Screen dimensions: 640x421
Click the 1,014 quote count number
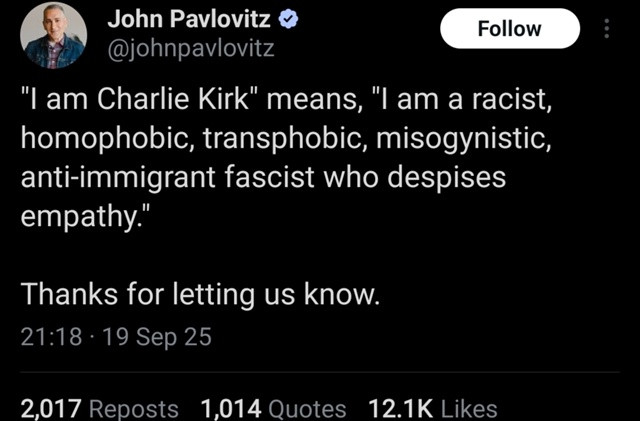pos(231,408)
